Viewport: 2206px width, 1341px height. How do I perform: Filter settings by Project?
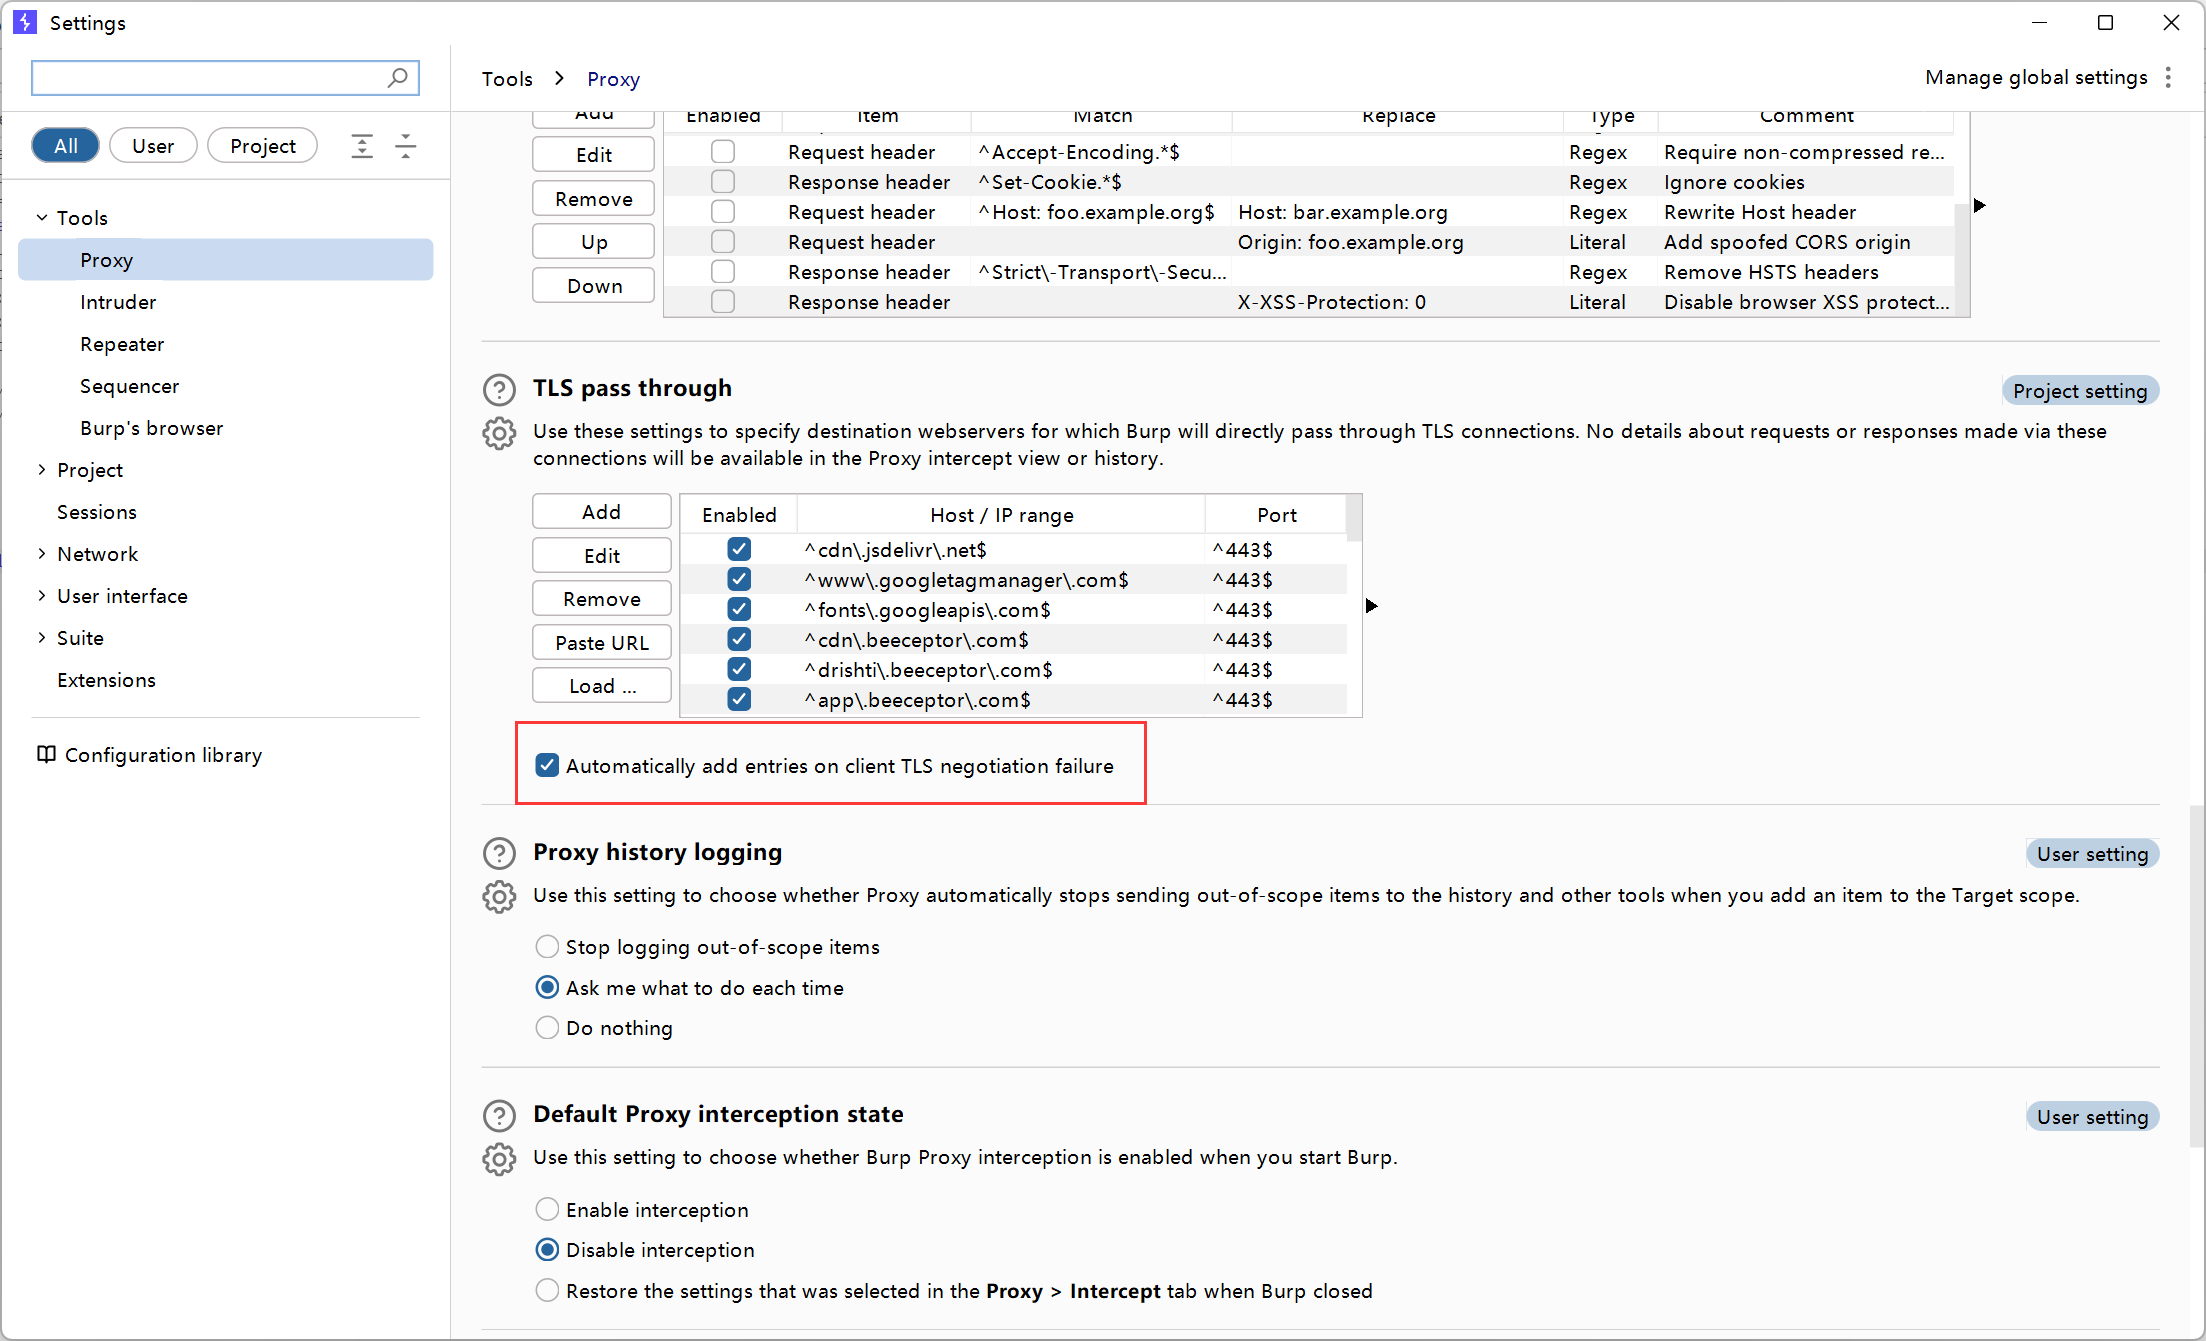coord(263,146)
